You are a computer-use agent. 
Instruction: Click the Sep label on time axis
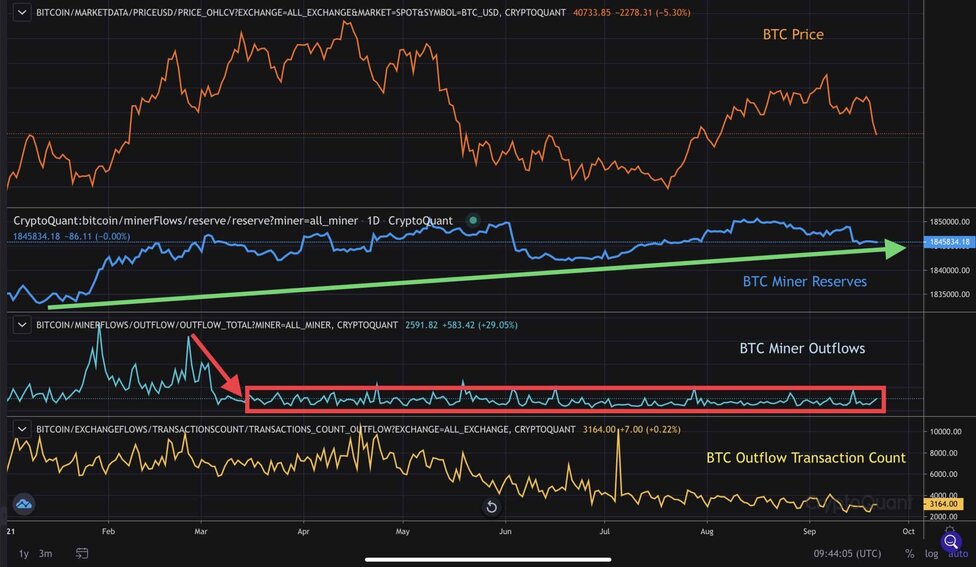(809, 532)
